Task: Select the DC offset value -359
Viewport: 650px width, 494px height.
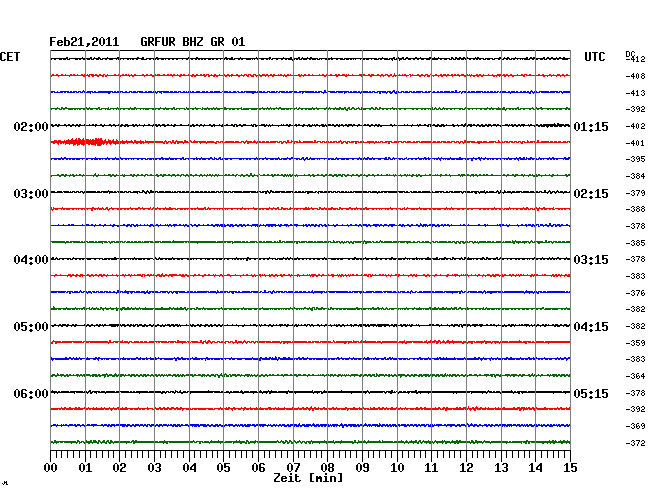Action: click(x=635, y=343)
